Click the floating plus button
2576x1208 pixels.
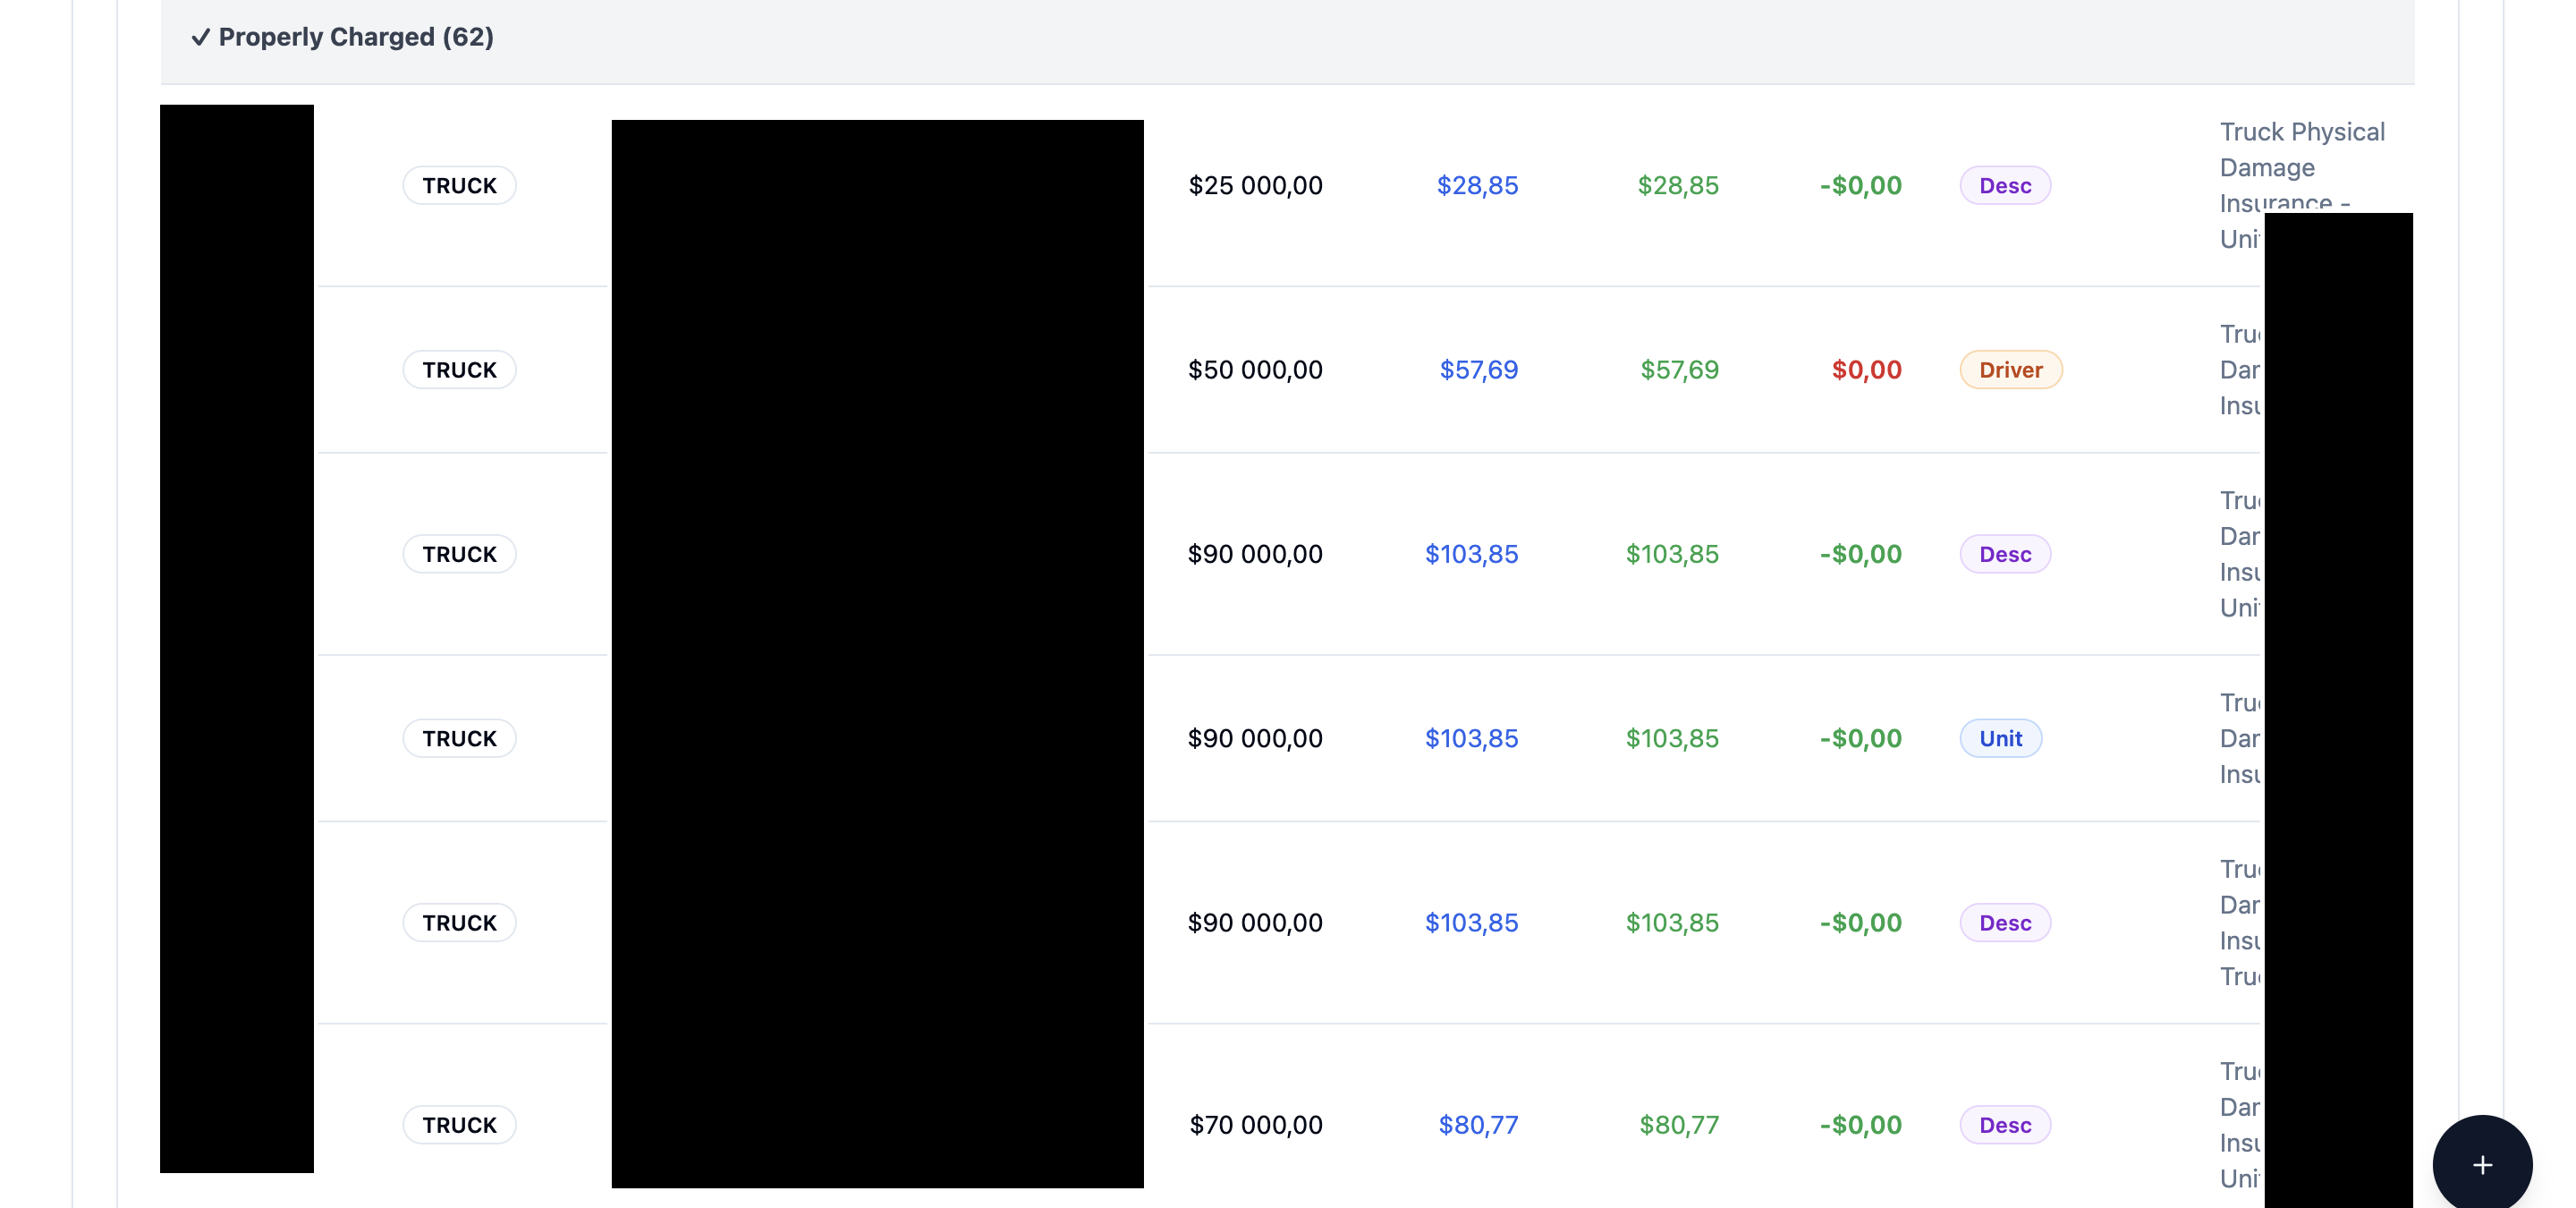click(x=2481, y=1164)
